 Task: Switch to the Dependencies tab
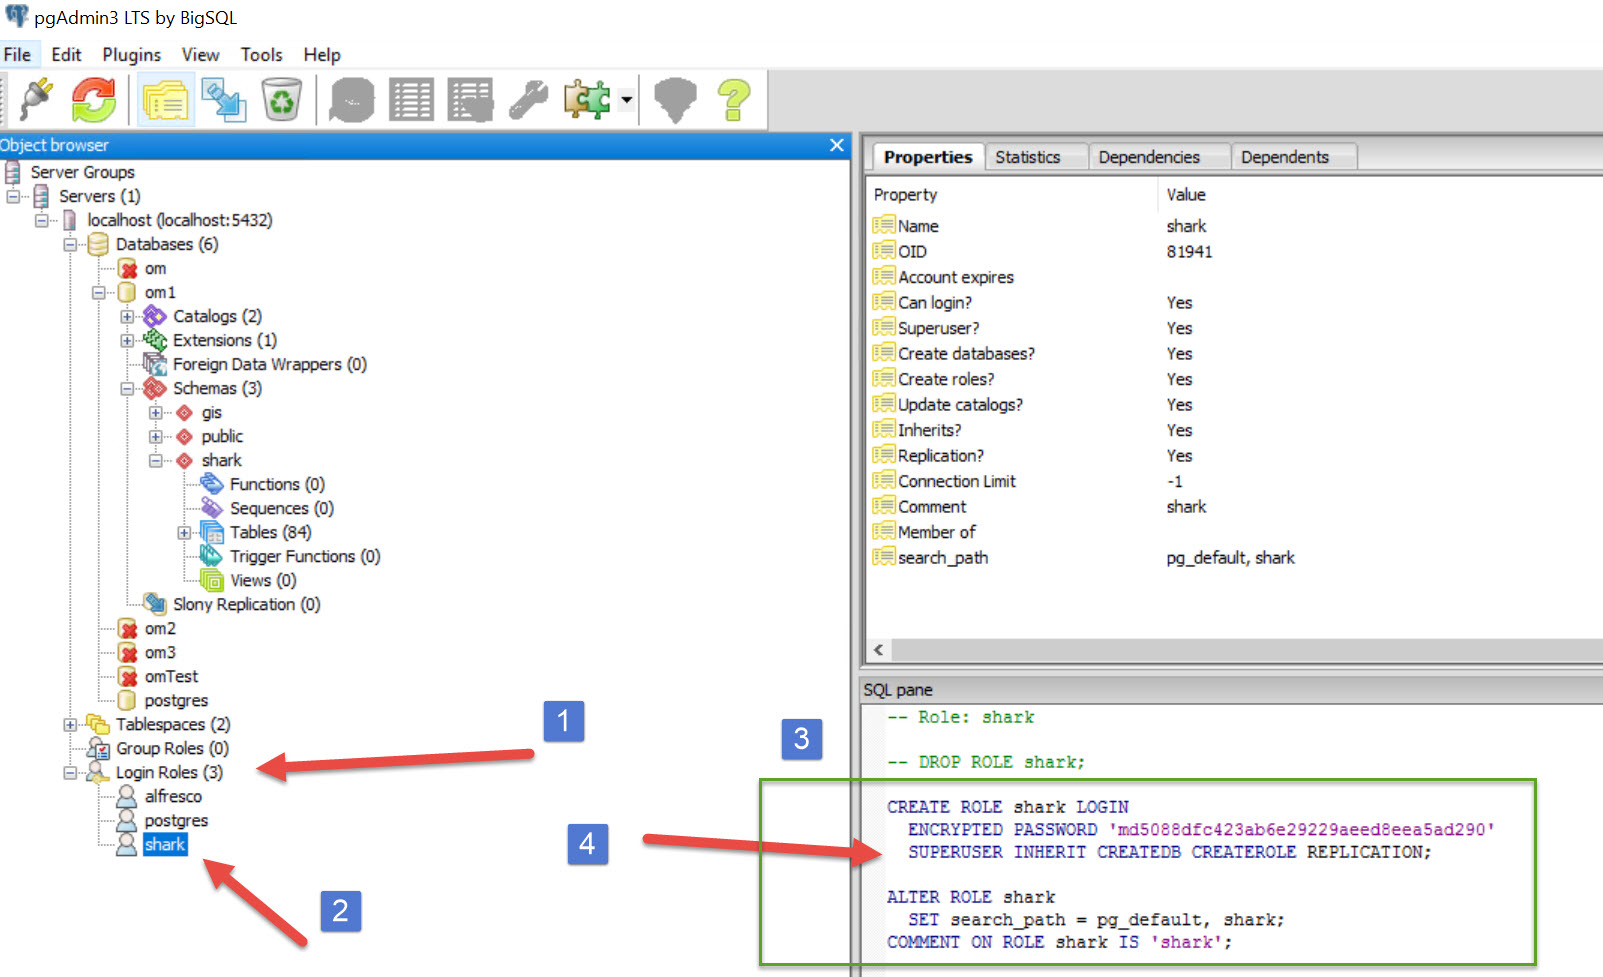coord(1148,157)
